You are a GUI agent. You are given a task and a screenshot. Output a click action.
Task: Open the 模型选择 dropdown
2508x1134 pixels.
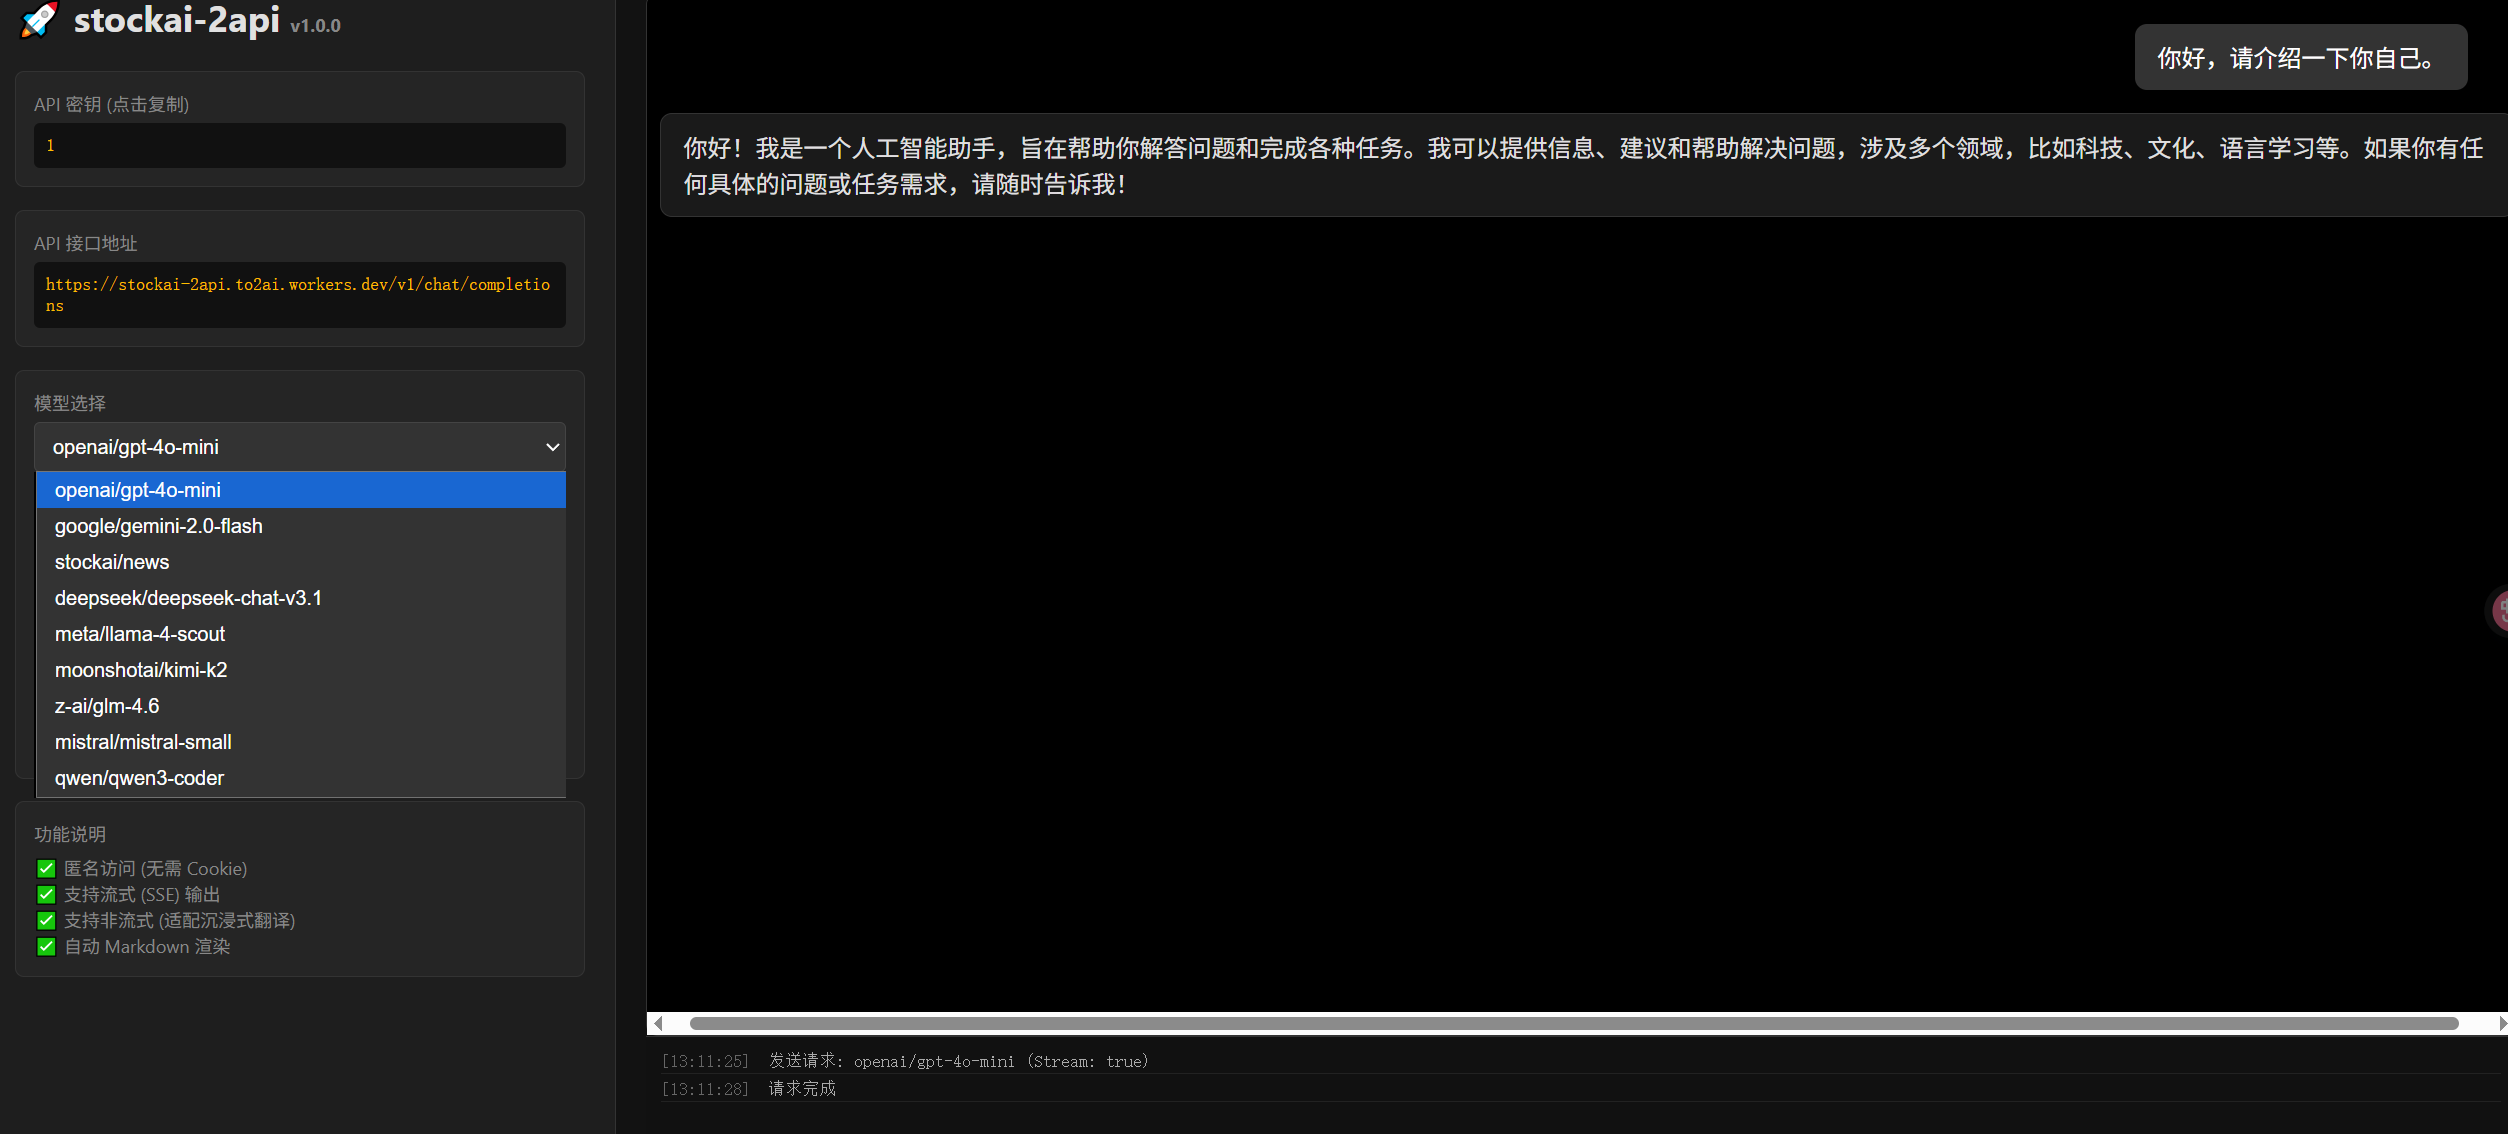[x=299, y=447]
